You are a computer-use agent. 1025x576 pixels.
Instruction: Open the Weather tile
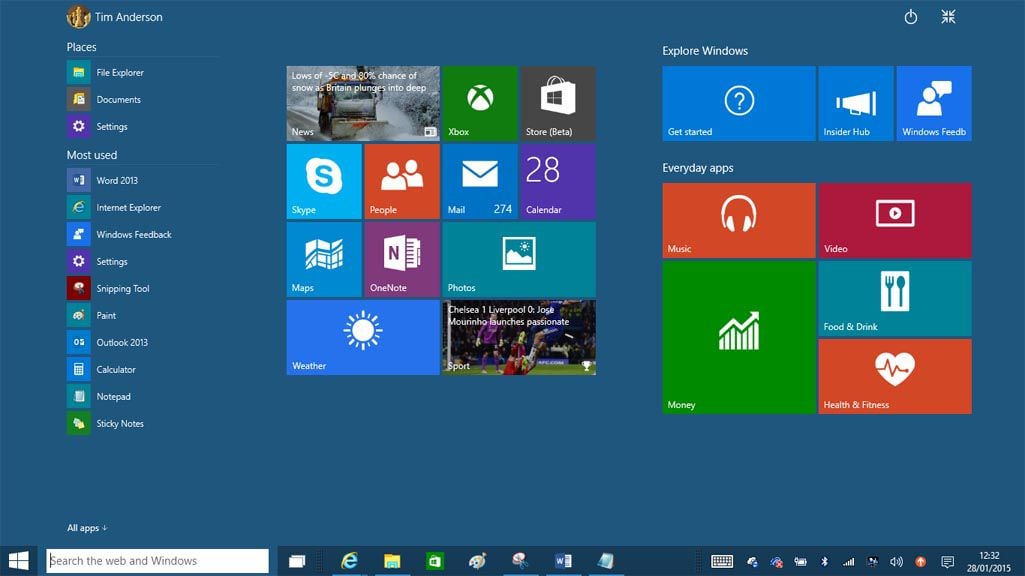(x=363, y=337)
